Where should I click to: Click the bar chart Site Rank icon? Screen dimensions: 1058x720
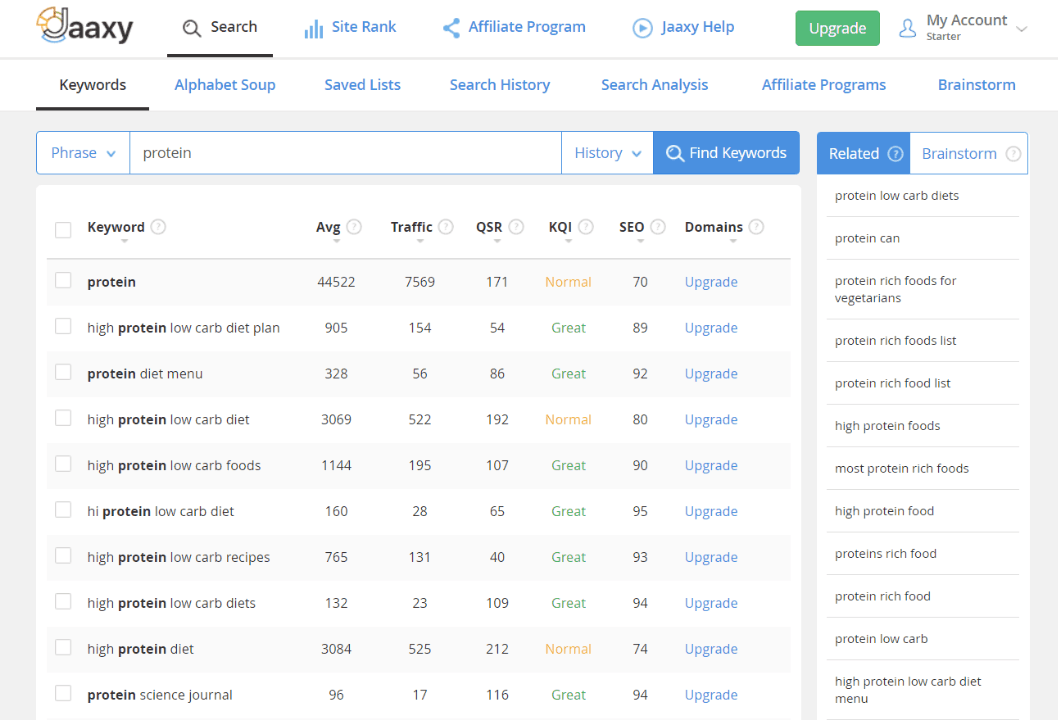313,28
